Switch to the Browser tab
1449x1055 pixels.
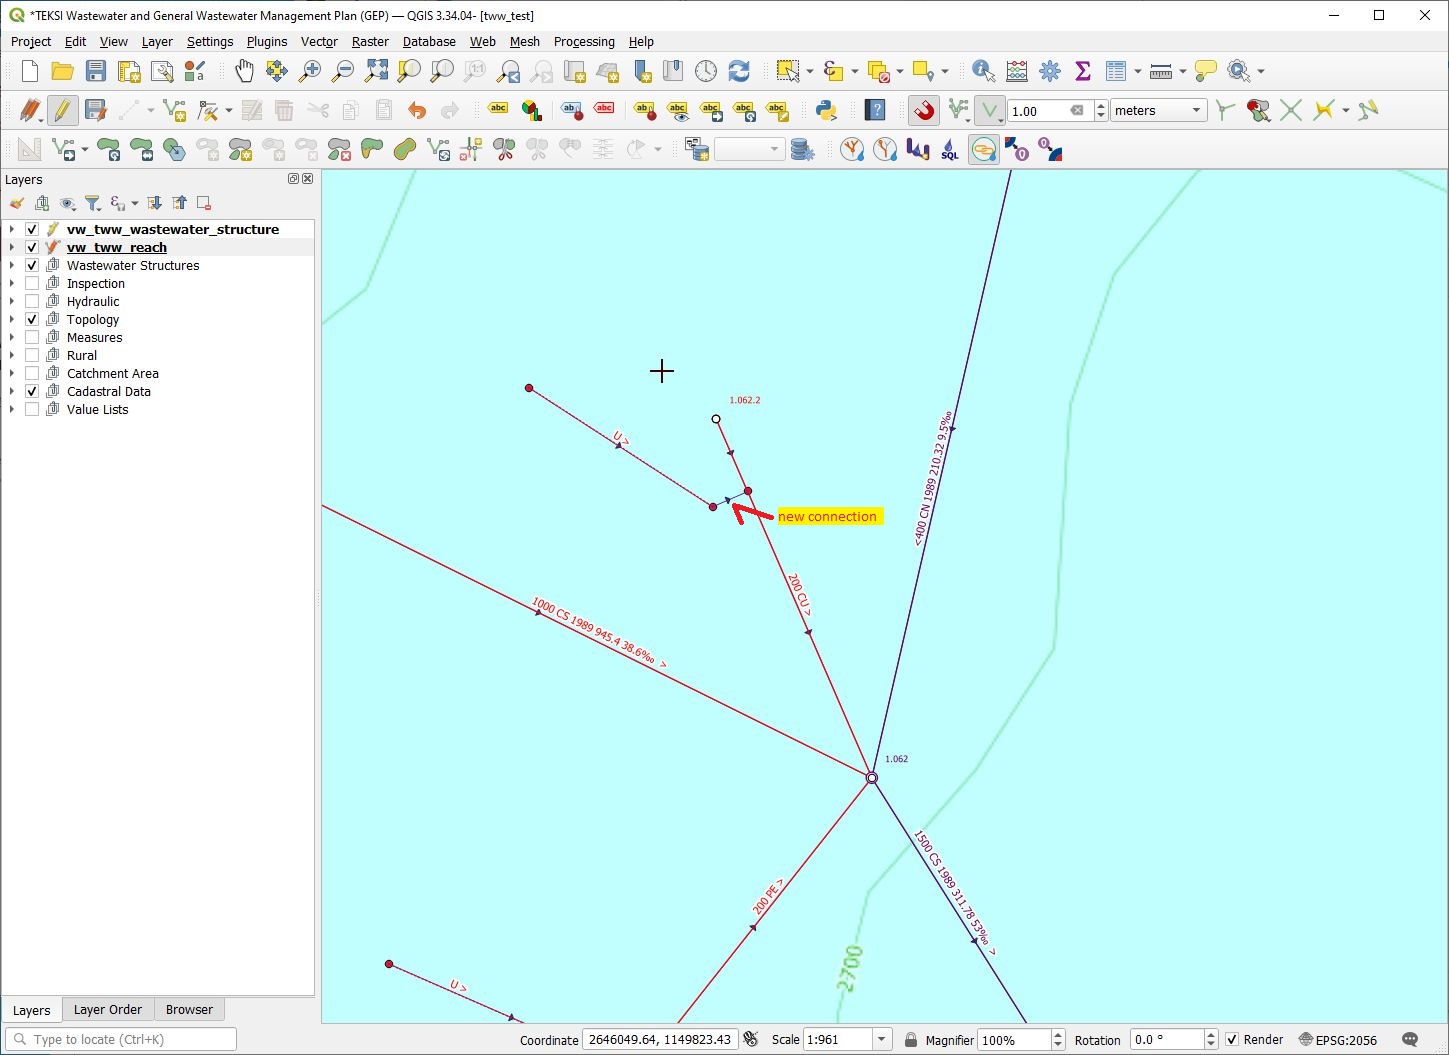[189, 1010]
